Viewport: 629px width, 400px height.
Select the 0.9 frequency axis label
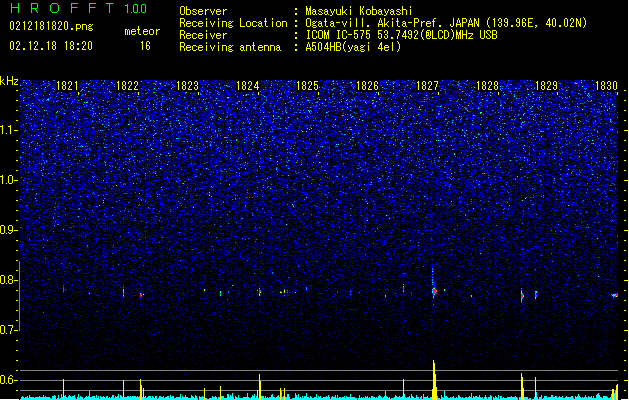click(x=8, y=229)
